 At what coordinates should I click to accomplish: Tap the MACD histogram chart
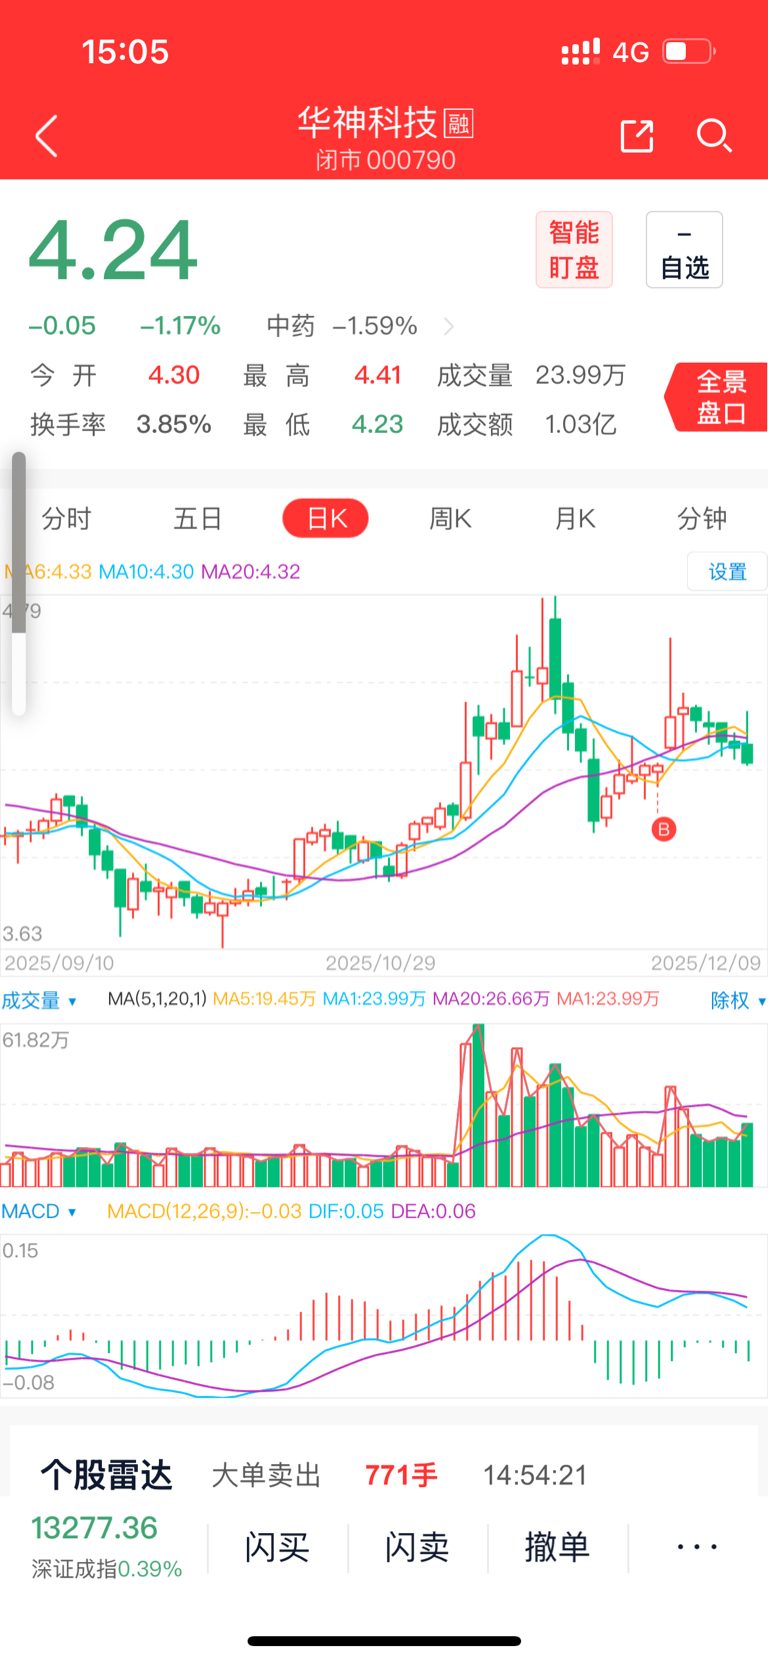pyautogui.click(x=384, y=1315)
